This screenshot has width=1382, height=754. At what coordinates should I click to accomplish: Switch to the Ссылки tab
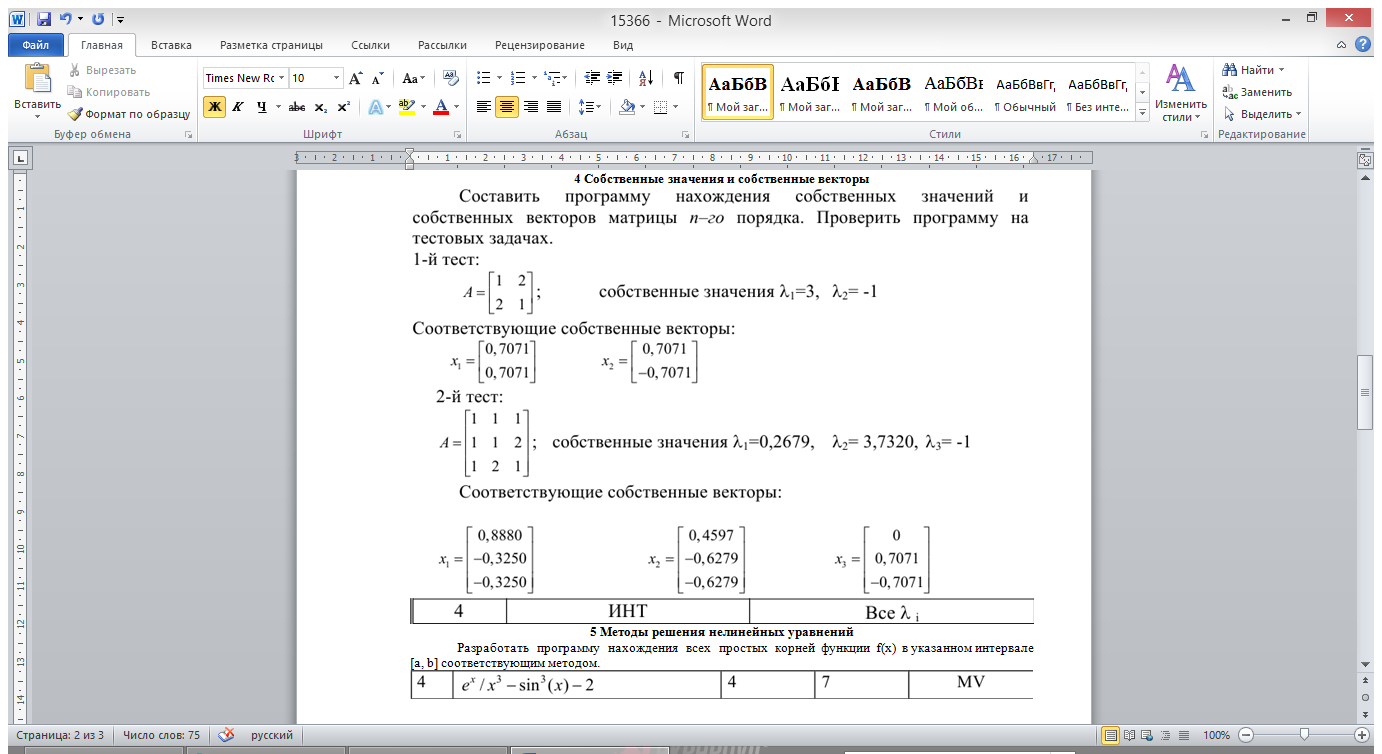(371, 45)
